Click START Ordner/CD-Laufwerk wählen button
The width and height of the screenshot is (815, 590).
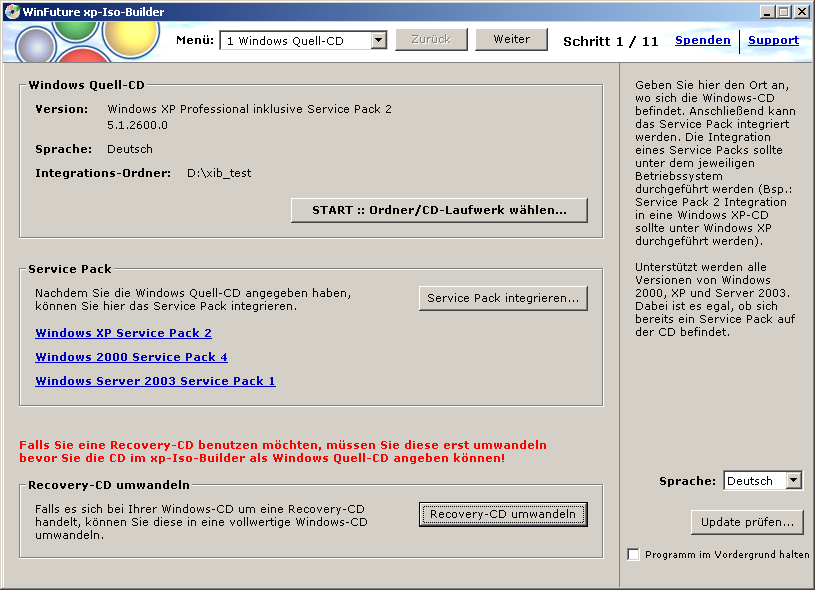439,210
